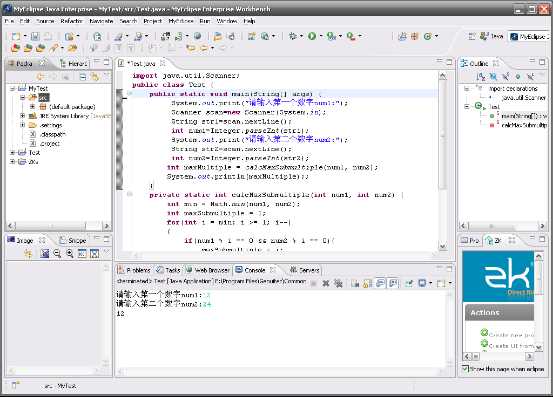Click the Sort icon in the Outline toolbar

(x=481, y=76)
